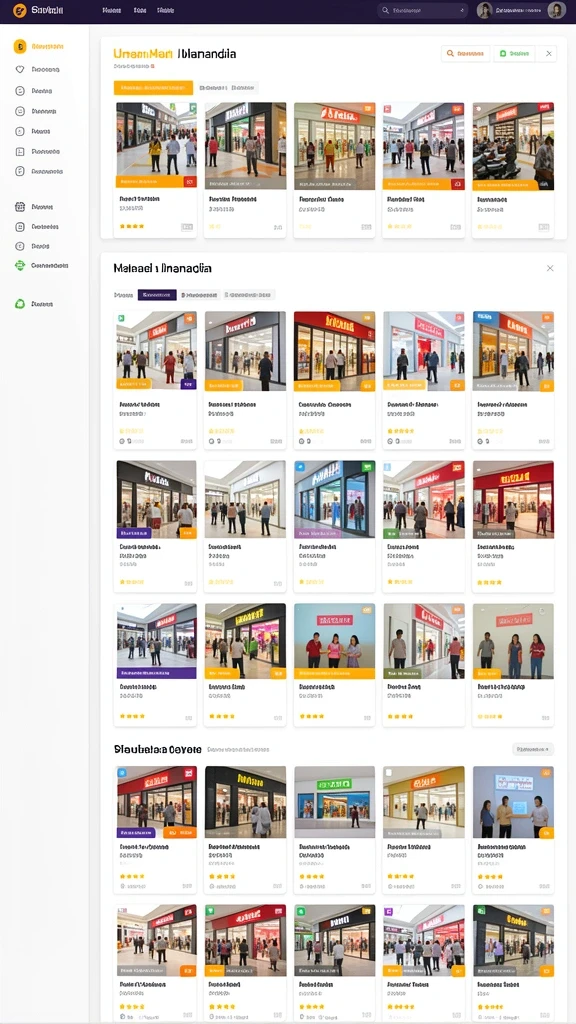This screenshot has height=1024, width=576.
Task: Close the second panel with the X
Action: pos(550,268)
